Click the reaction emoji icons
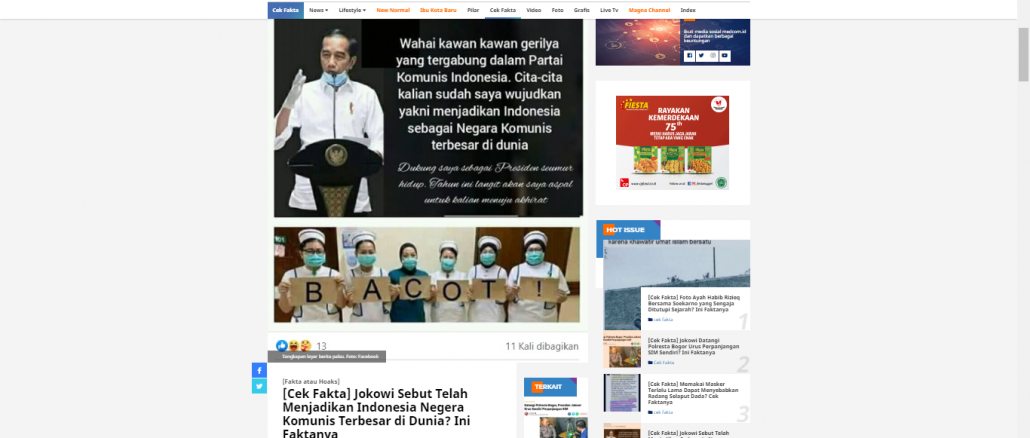Image resolution: width=1030 pixels, height=438 pixels. click(x=294, y=345)
